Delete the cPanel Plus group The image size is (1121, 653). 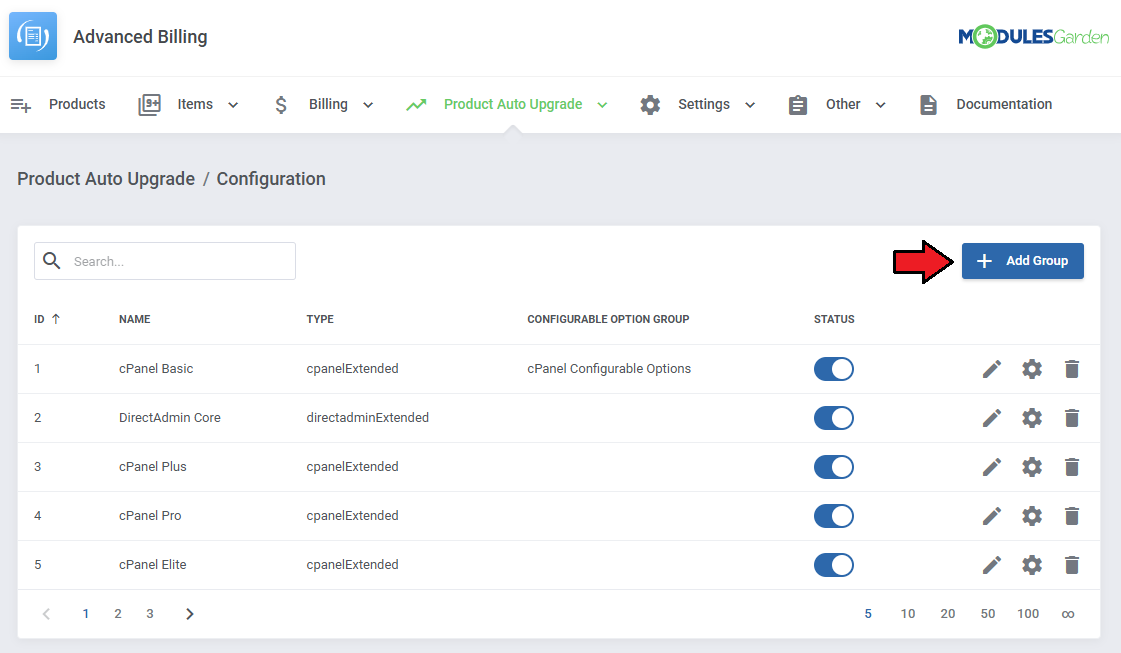(x=1072, y=467)
